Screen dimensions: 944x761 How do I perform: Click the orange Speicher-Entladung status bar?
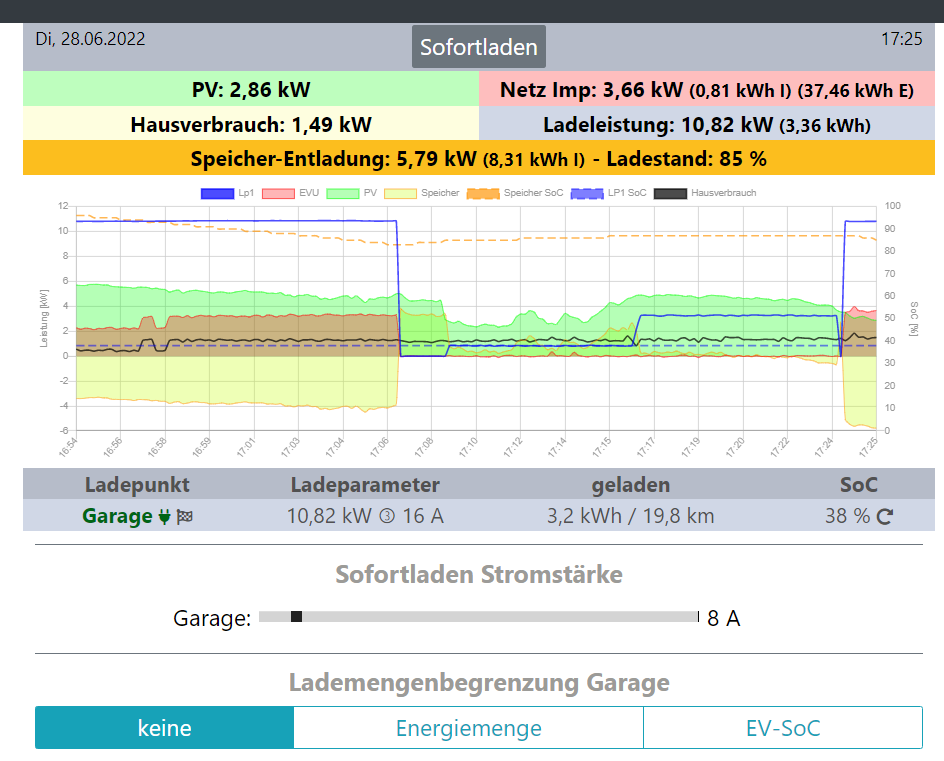[x=478, y=158]
